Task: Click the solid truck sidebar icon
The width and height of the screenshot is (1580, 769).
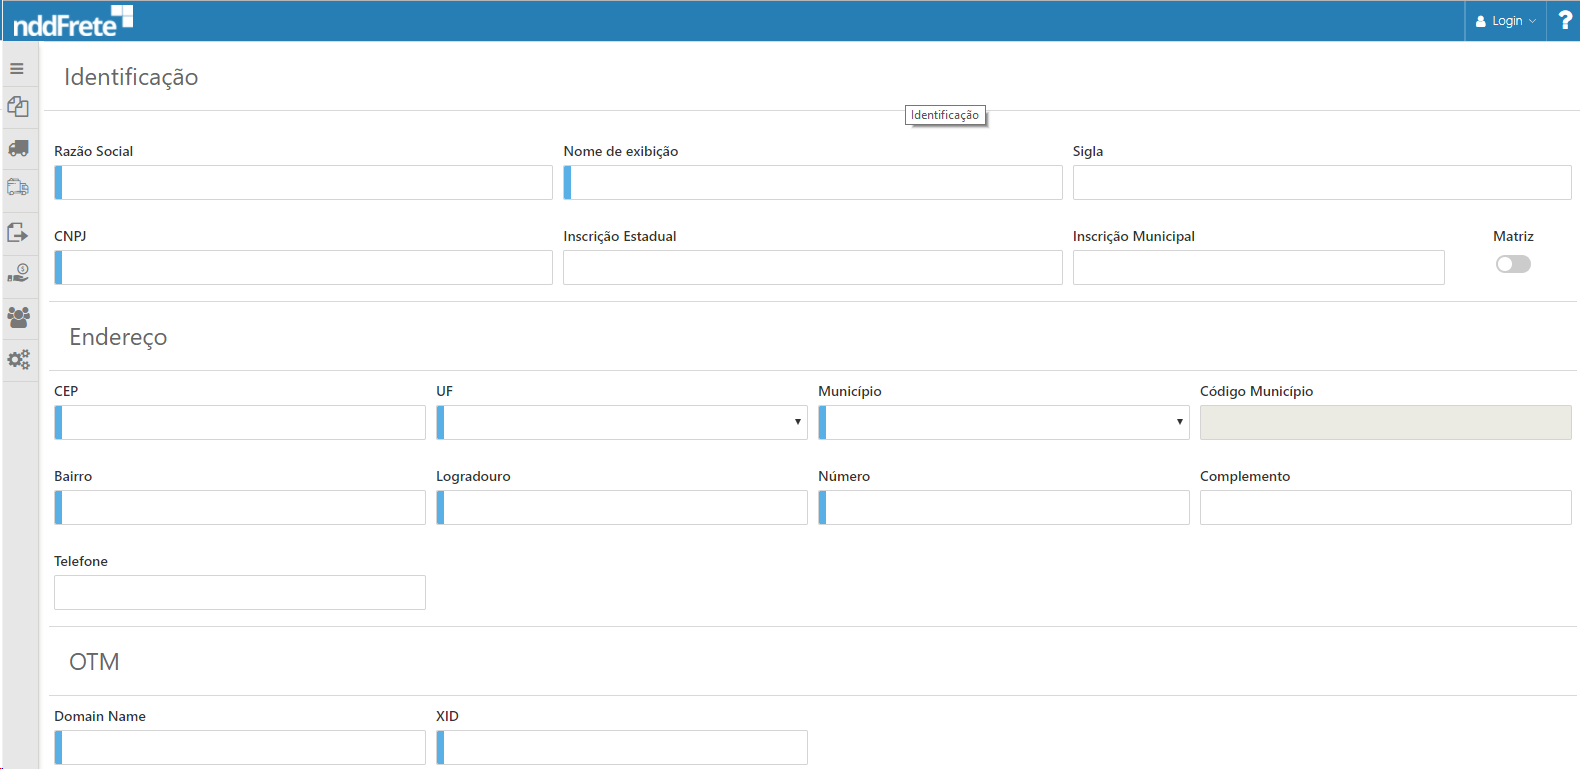Action: coord(18,148)
